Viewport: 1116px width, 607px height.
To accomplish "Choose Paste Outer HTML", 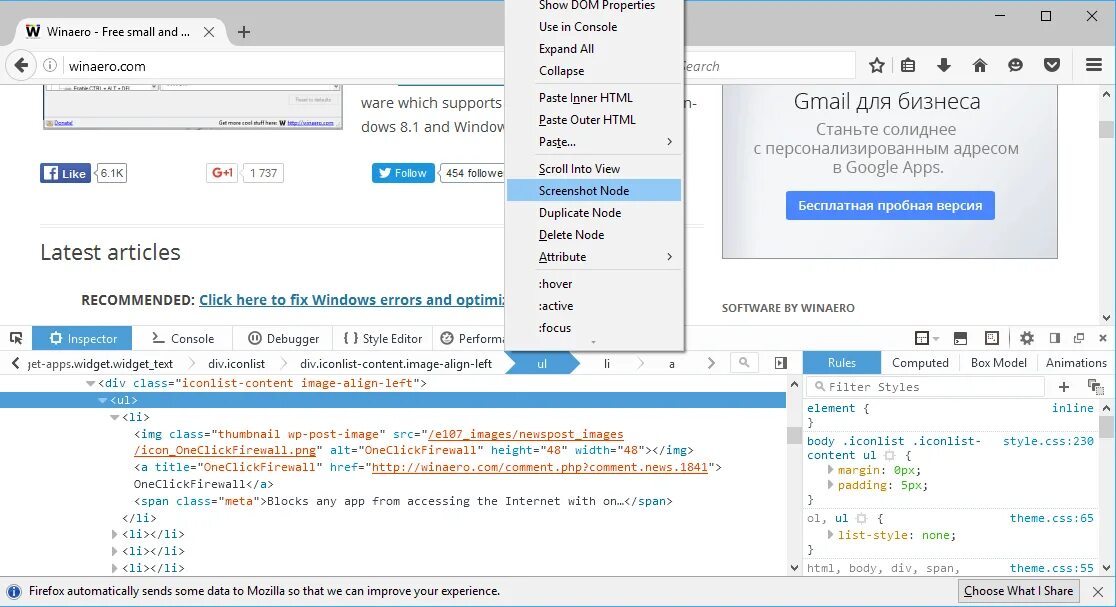I will pyautogui.click(x=594, y=120).
